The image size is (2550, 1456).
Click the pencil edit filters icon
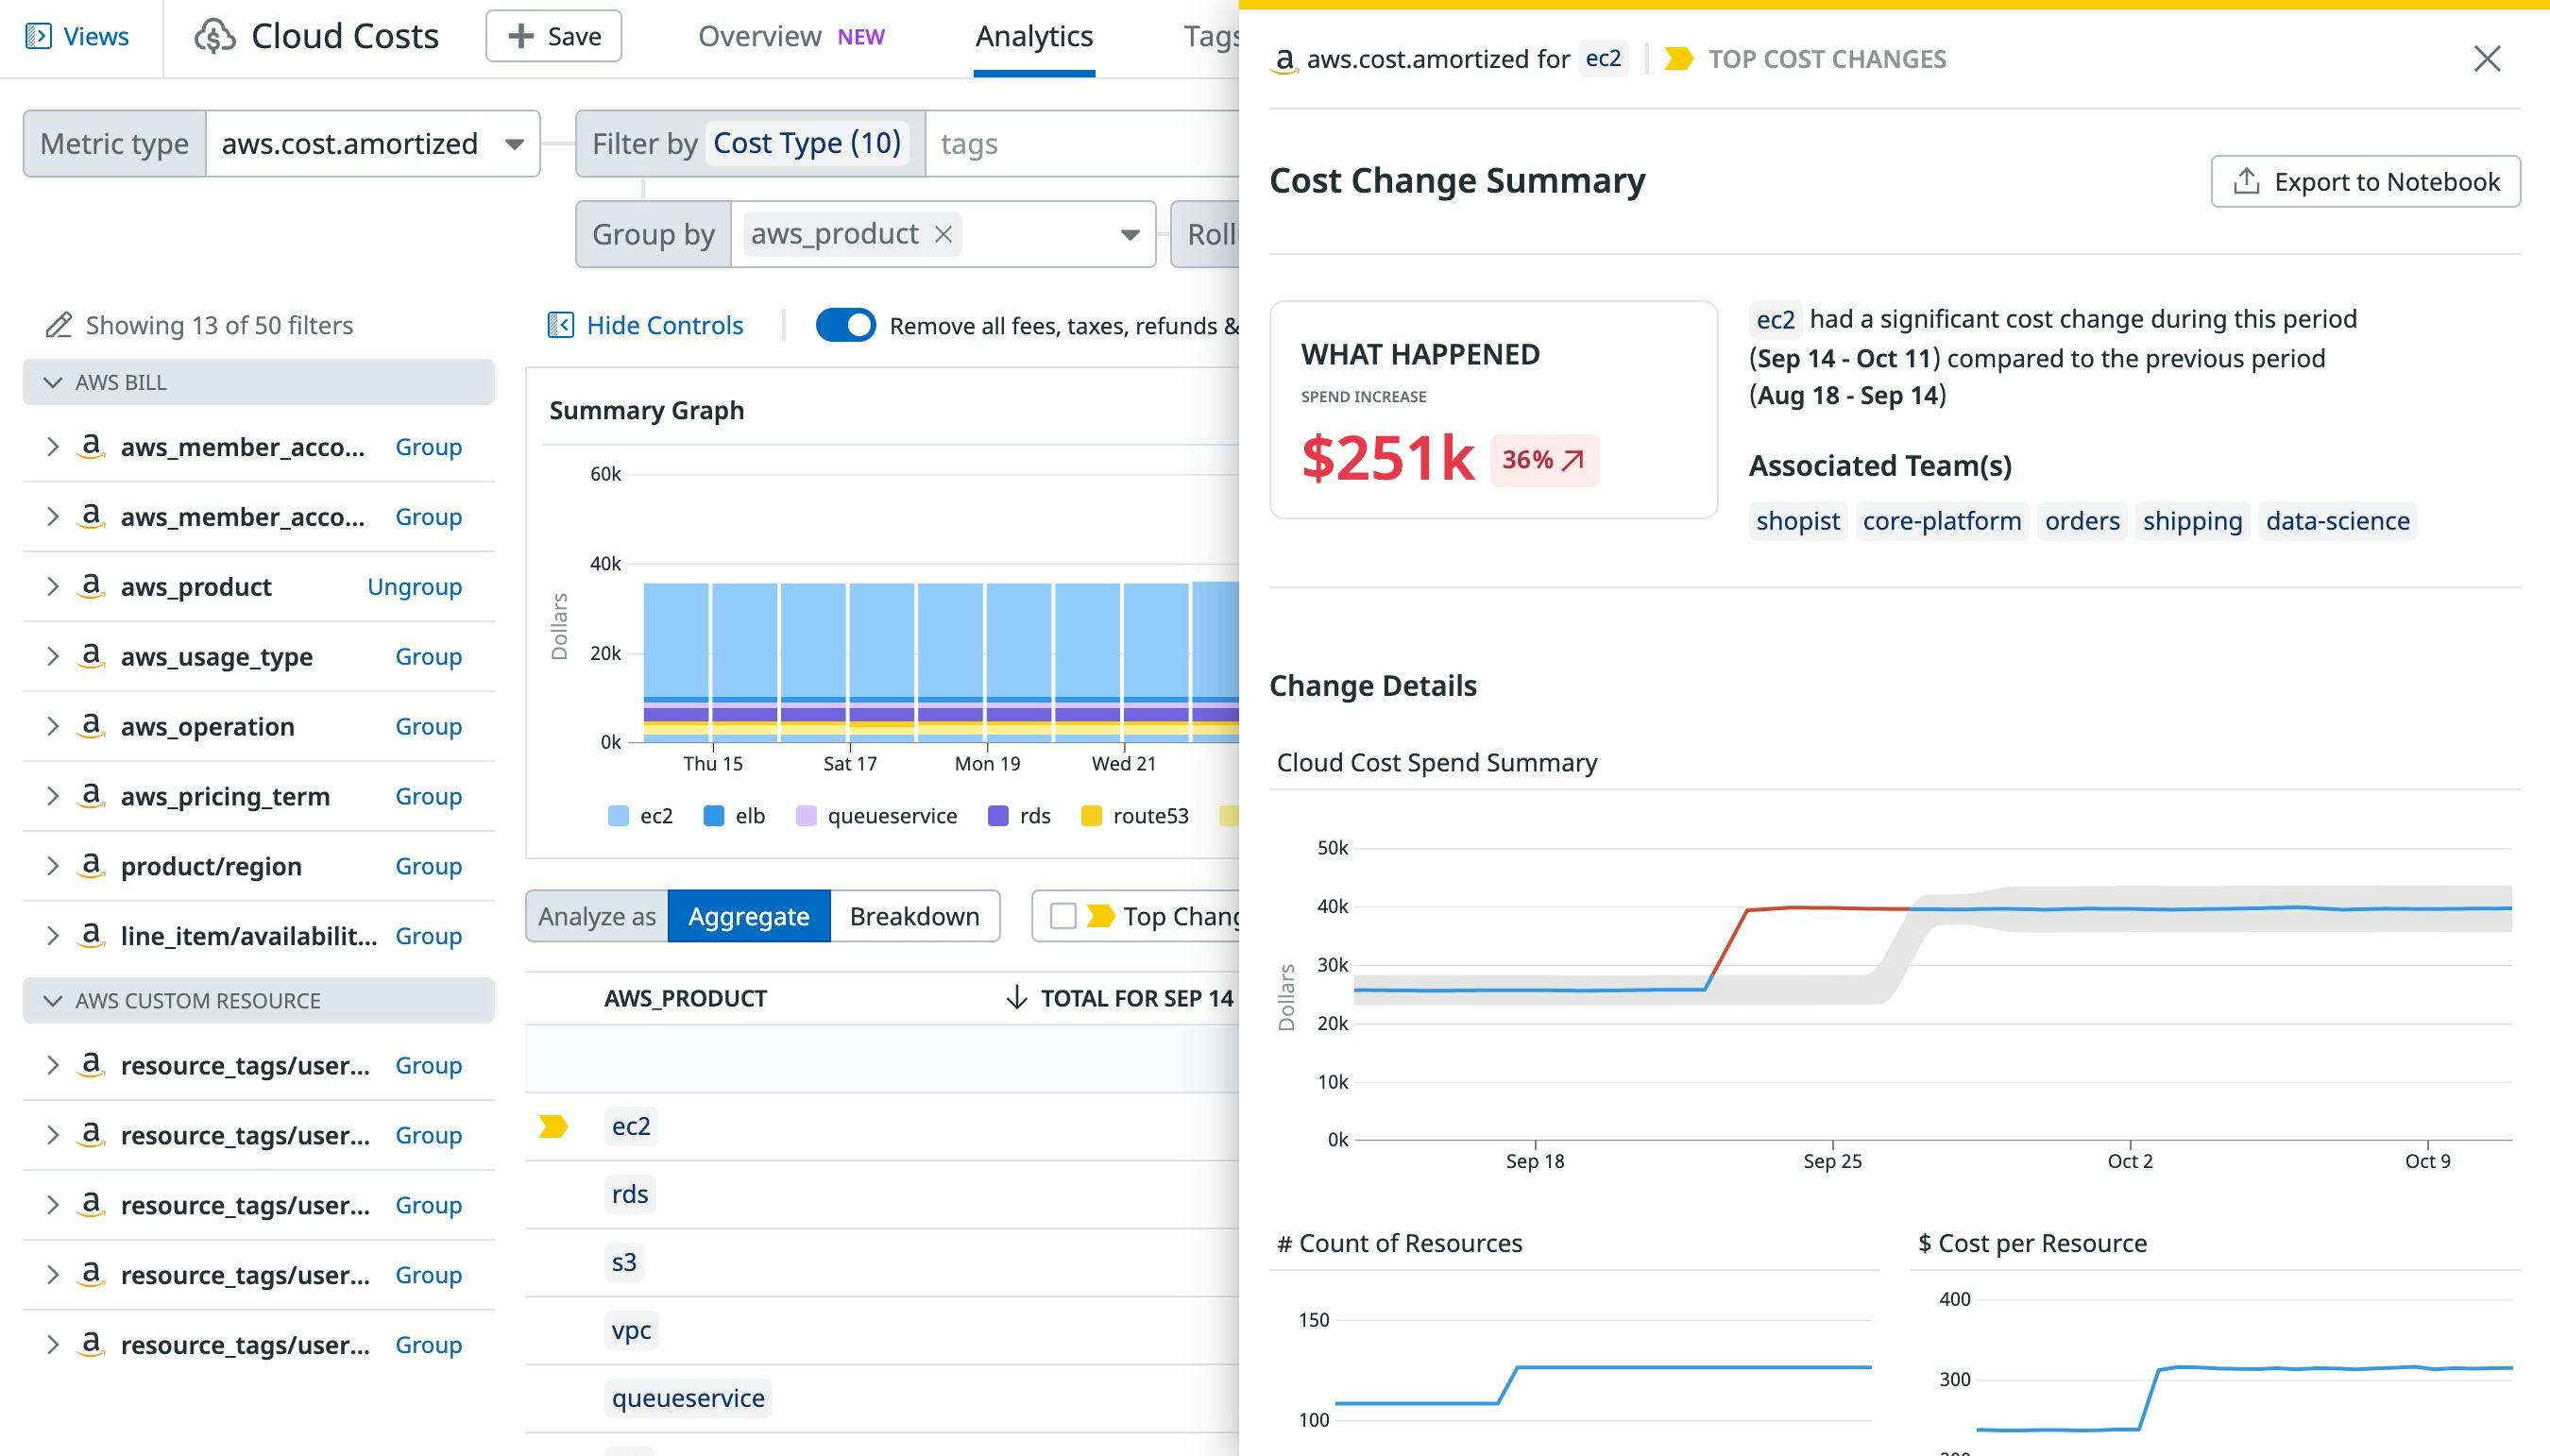point(59,325)
